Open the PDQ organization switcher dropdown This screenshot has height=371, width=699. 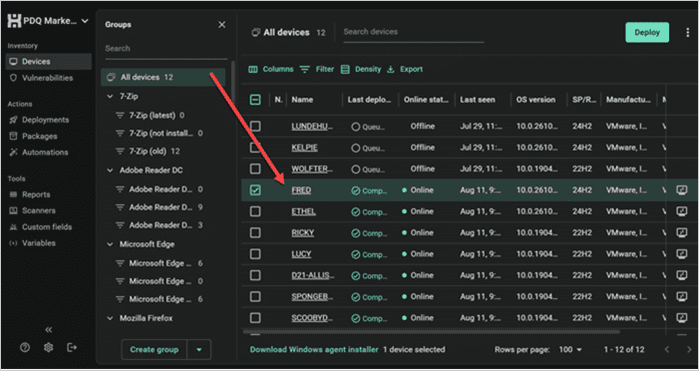48,21
